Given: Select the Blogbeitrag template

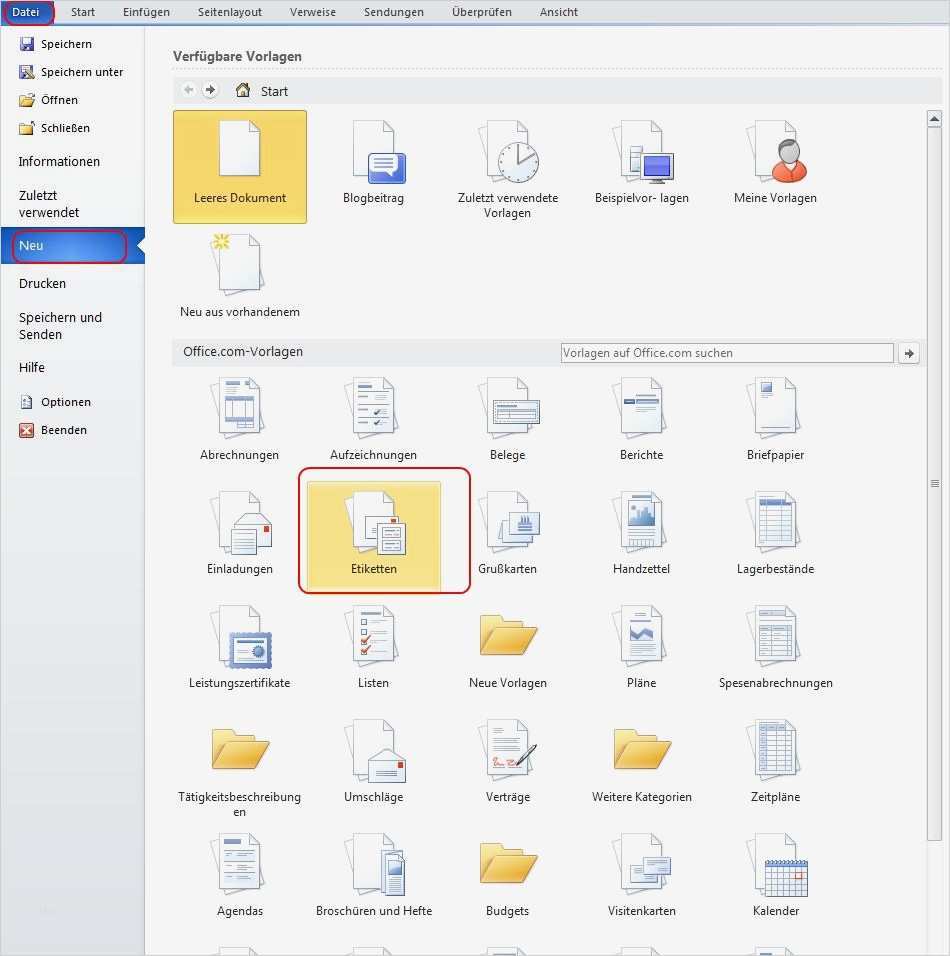Looking at the screenshot, I should (x=373, y=165).
